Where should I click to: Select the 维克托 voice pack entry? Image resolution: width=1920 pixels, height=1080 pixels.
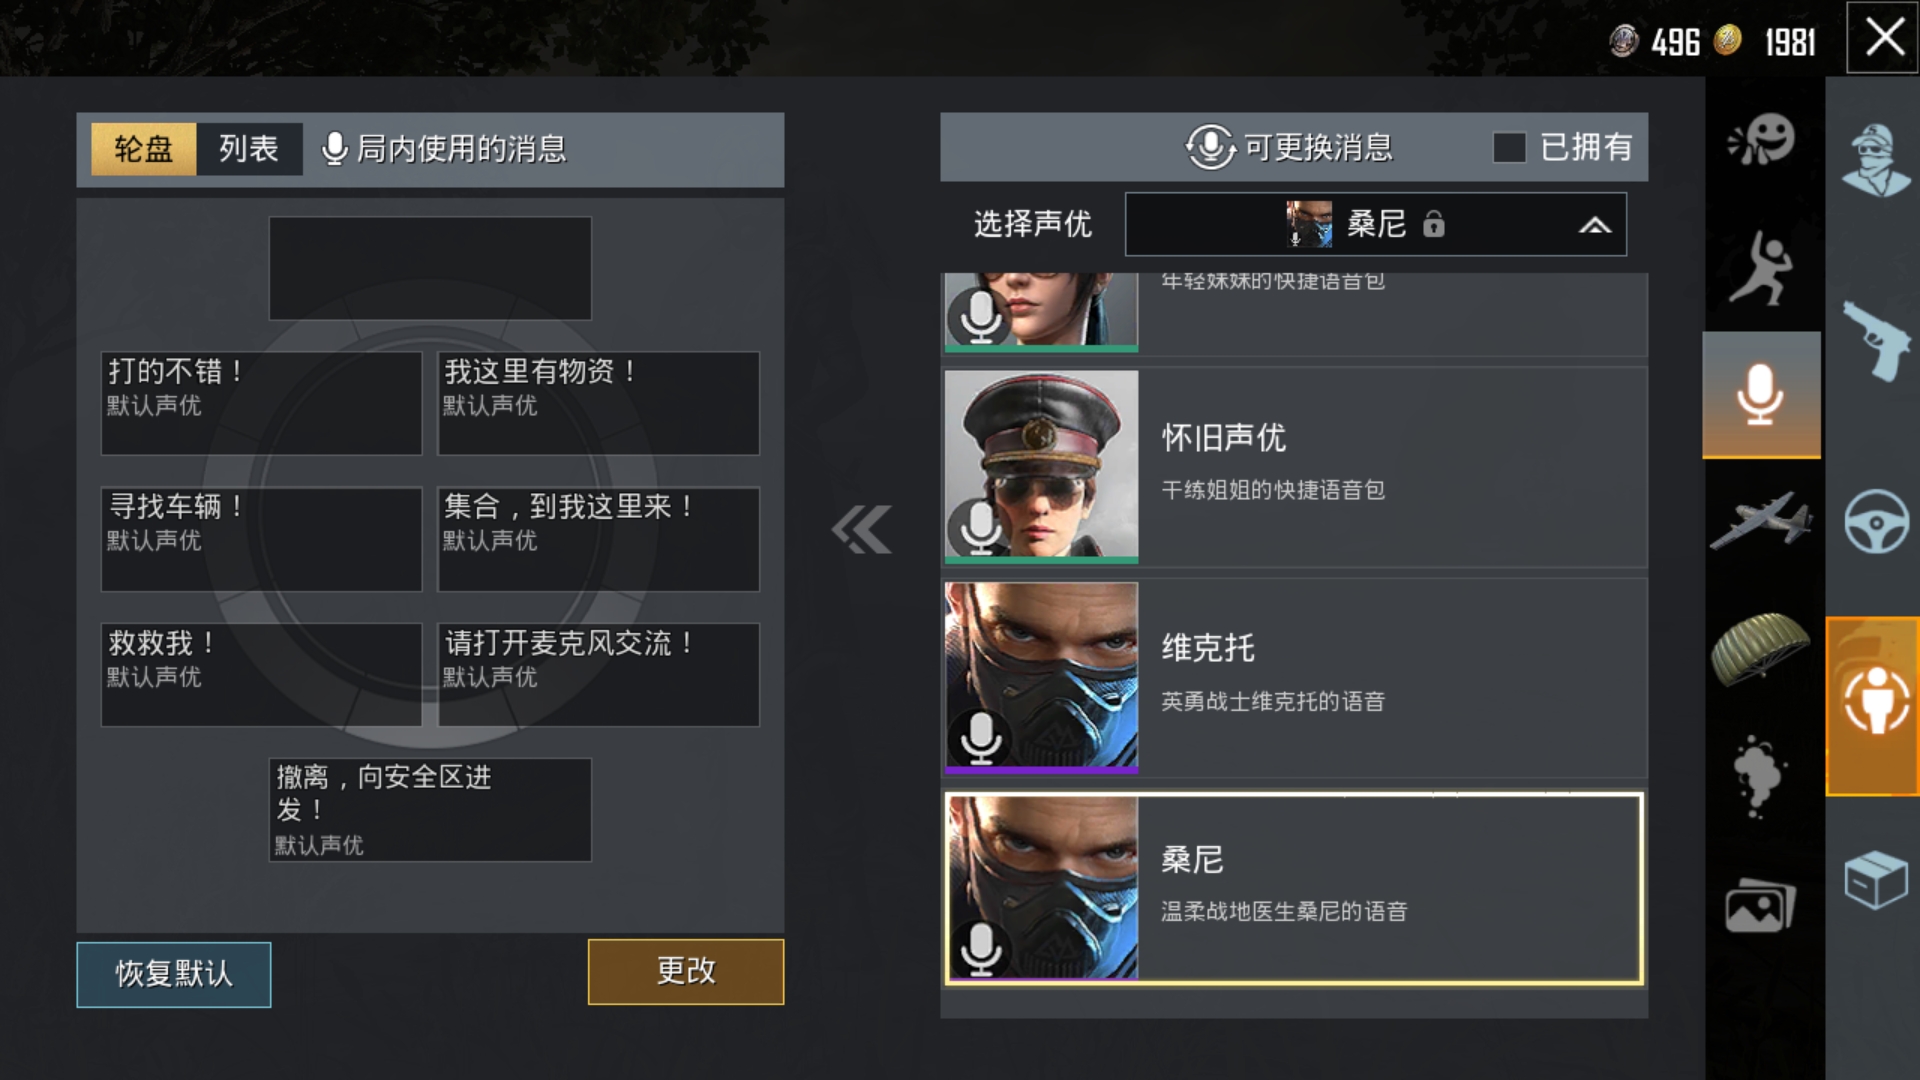[x=1295, y=678]
